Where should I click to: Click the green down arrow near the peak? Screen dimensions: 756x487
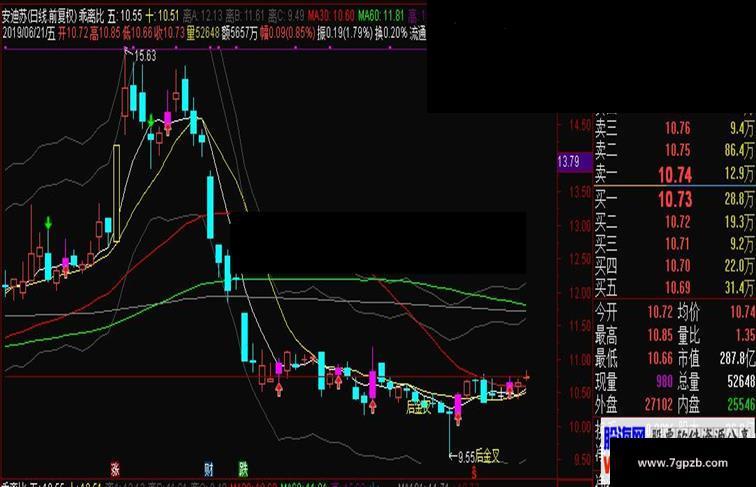[x=151, y=120]
